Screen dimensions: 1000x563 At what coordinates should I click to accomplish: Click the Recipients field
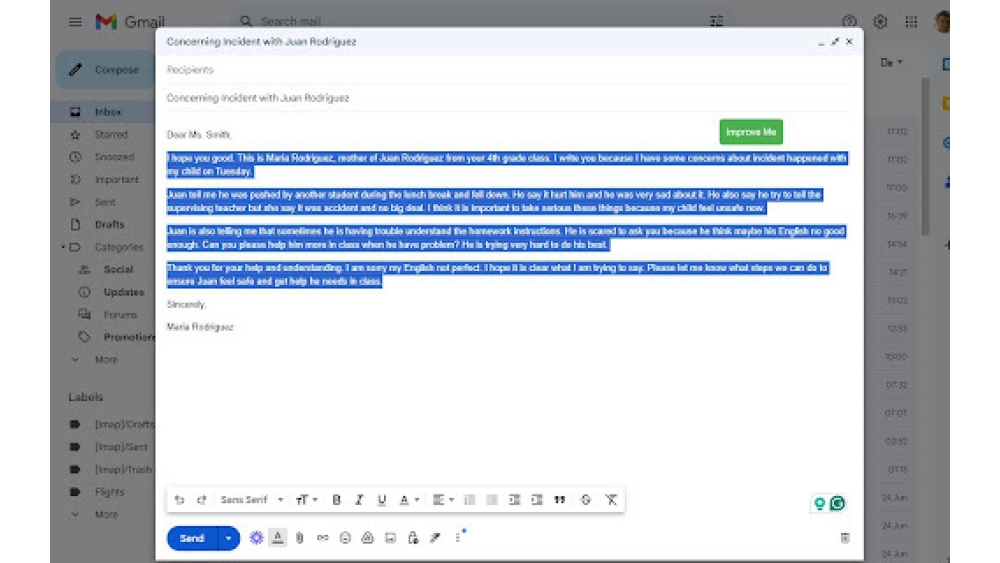pyautogui.click(x=508, y=69)
